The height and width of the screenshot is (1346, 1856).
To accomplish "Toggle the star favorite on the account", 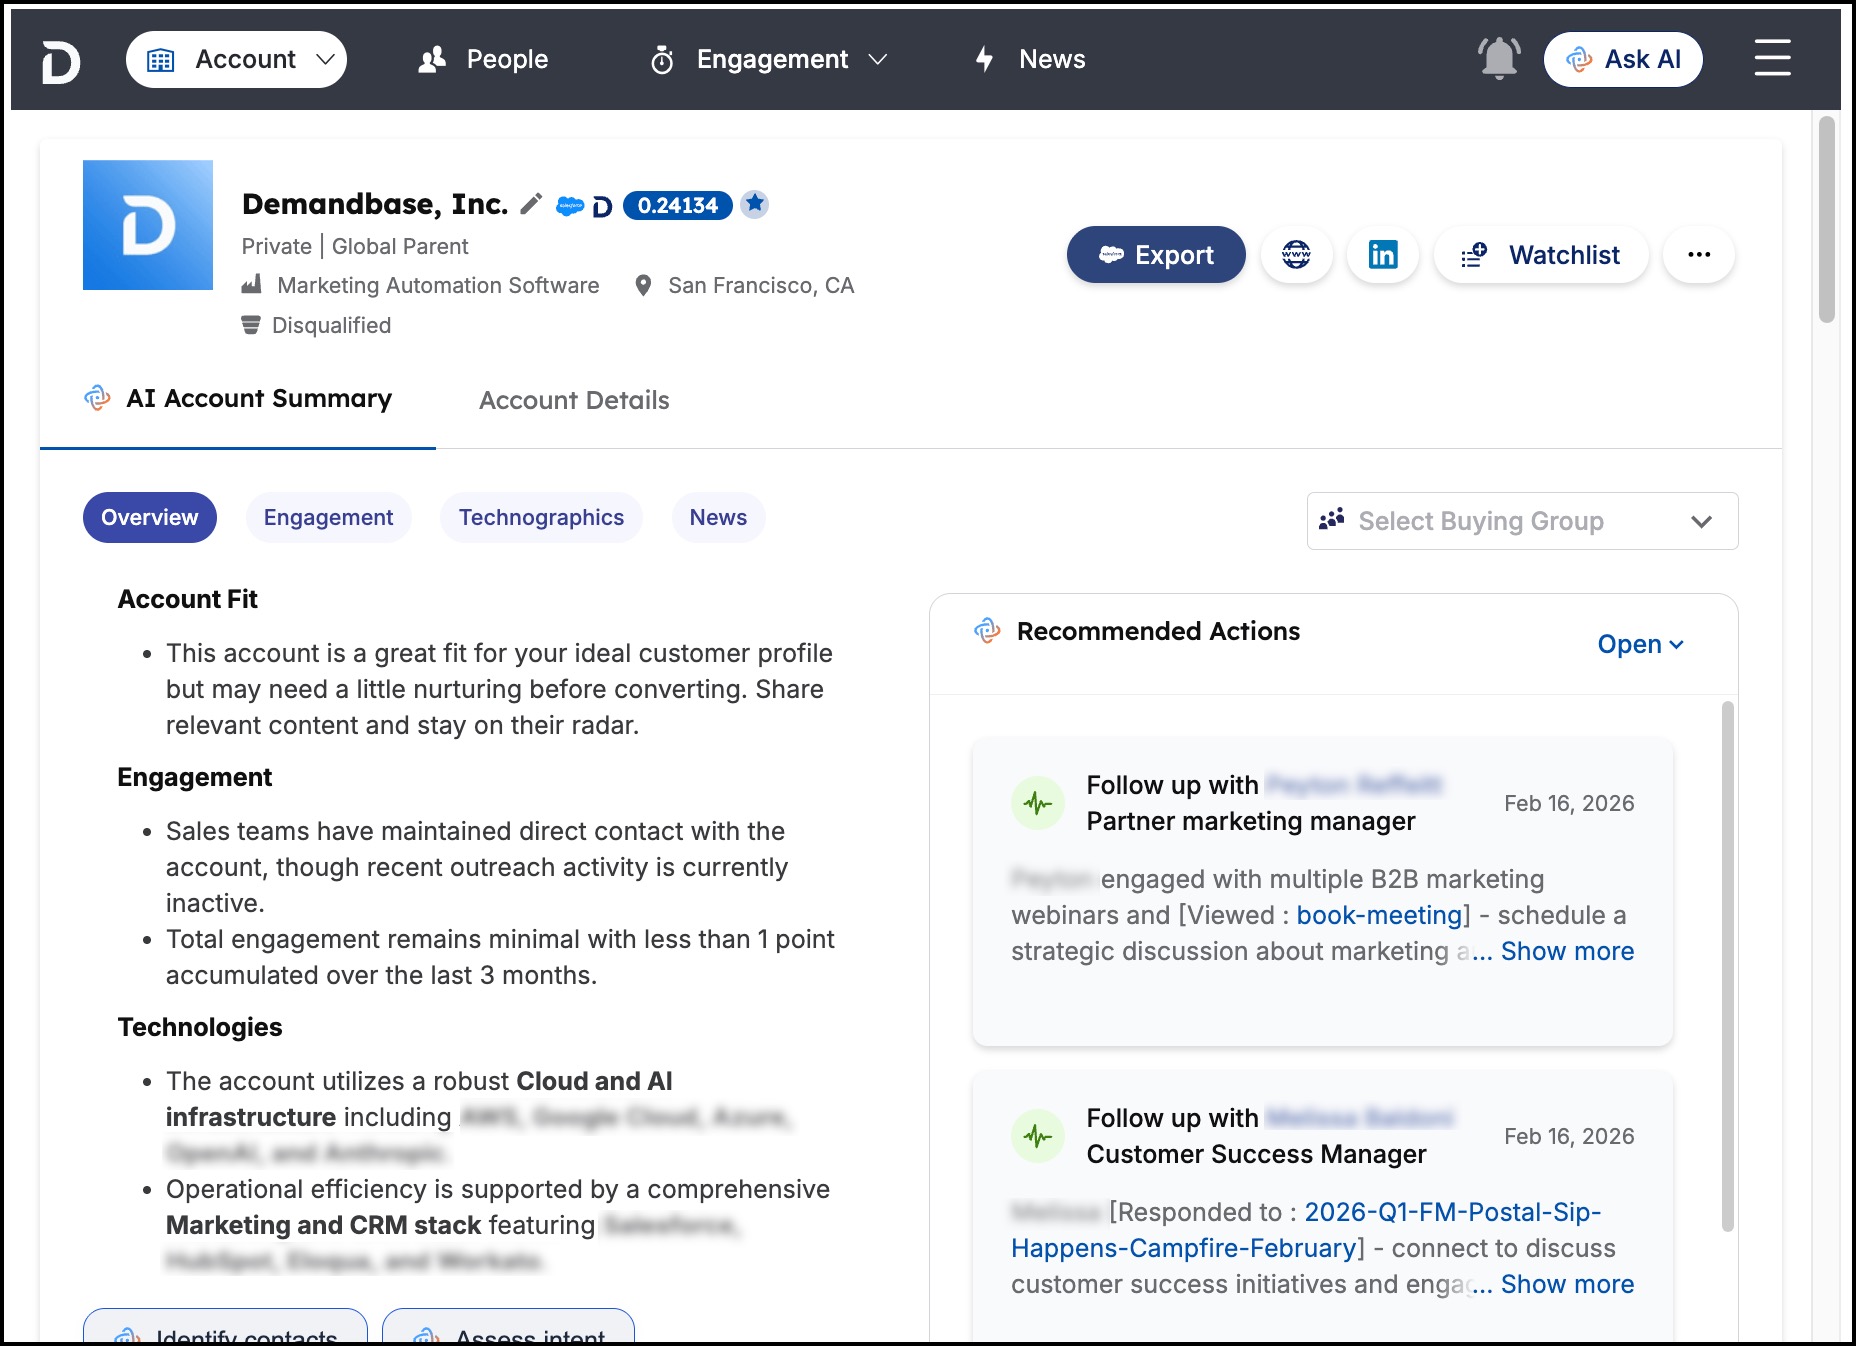I will 755,204.
